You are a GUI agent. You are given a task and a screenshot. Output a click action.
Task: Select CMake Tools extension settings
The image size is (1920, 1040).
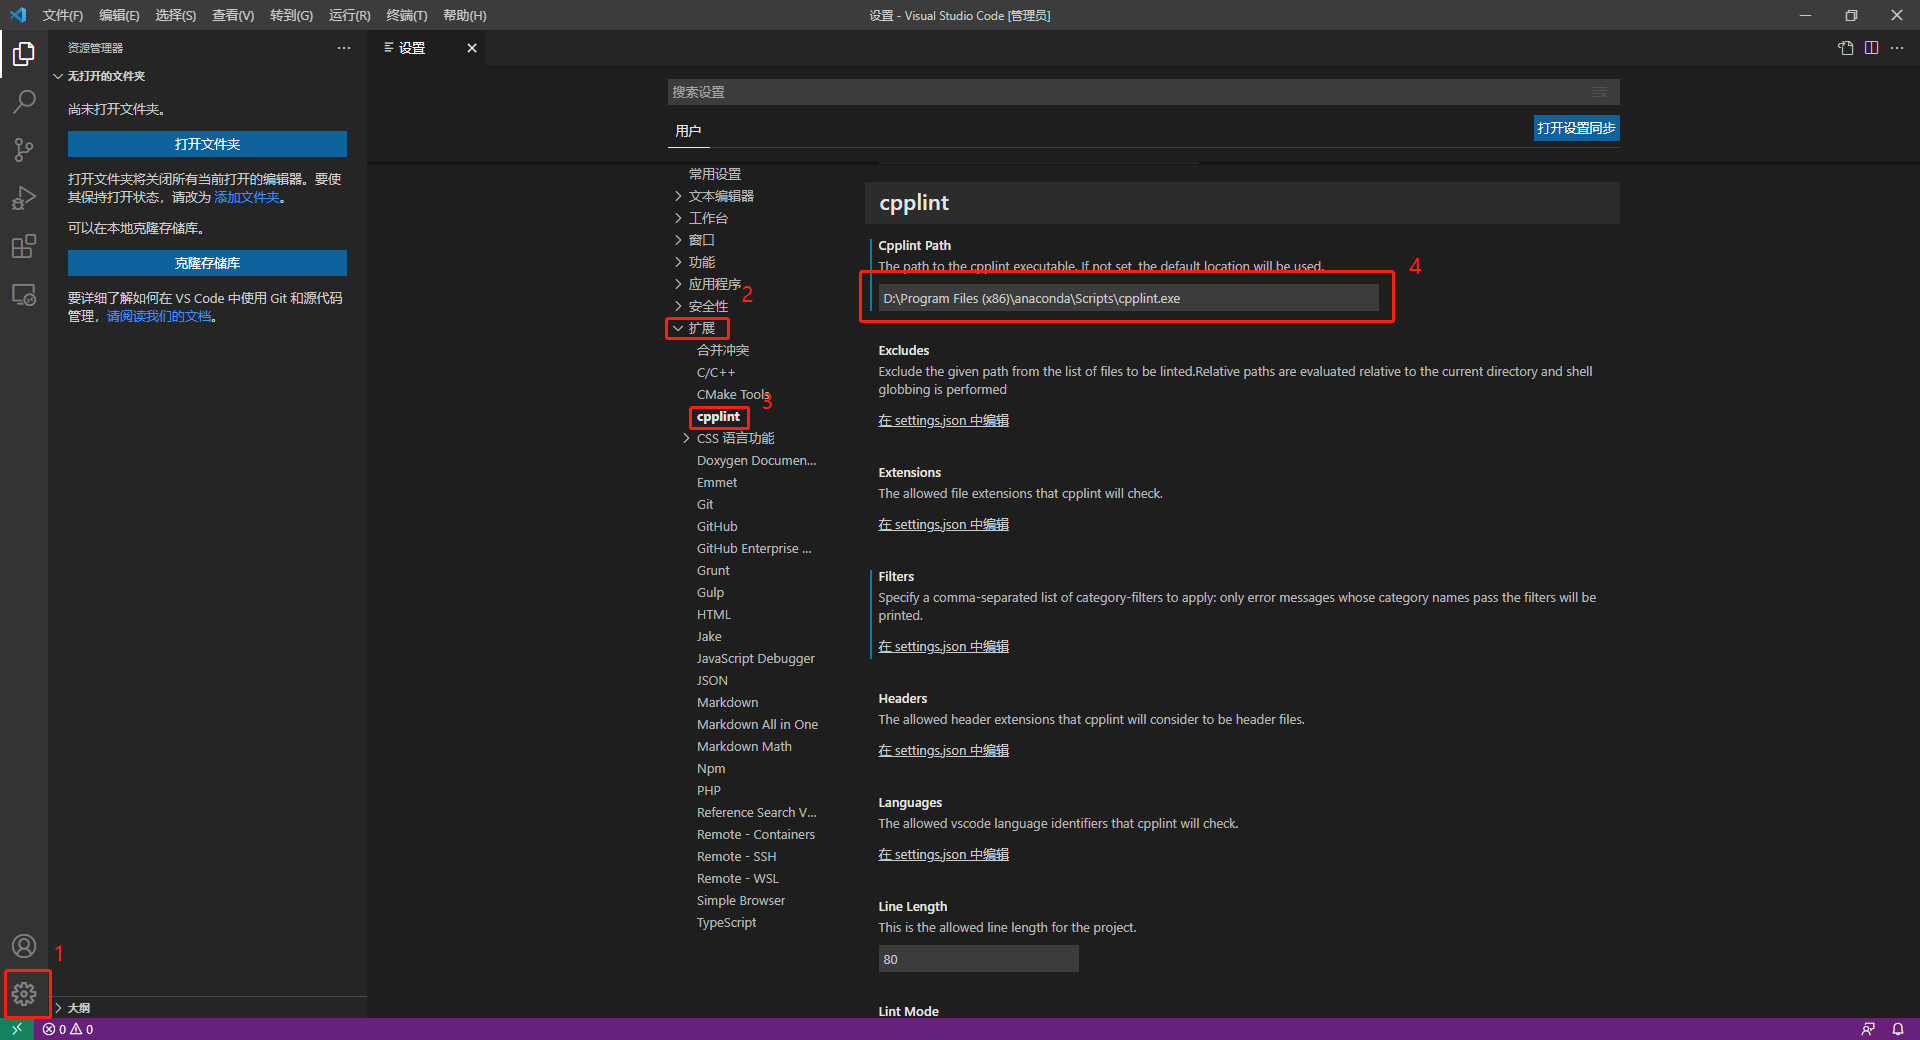(733, 394)
